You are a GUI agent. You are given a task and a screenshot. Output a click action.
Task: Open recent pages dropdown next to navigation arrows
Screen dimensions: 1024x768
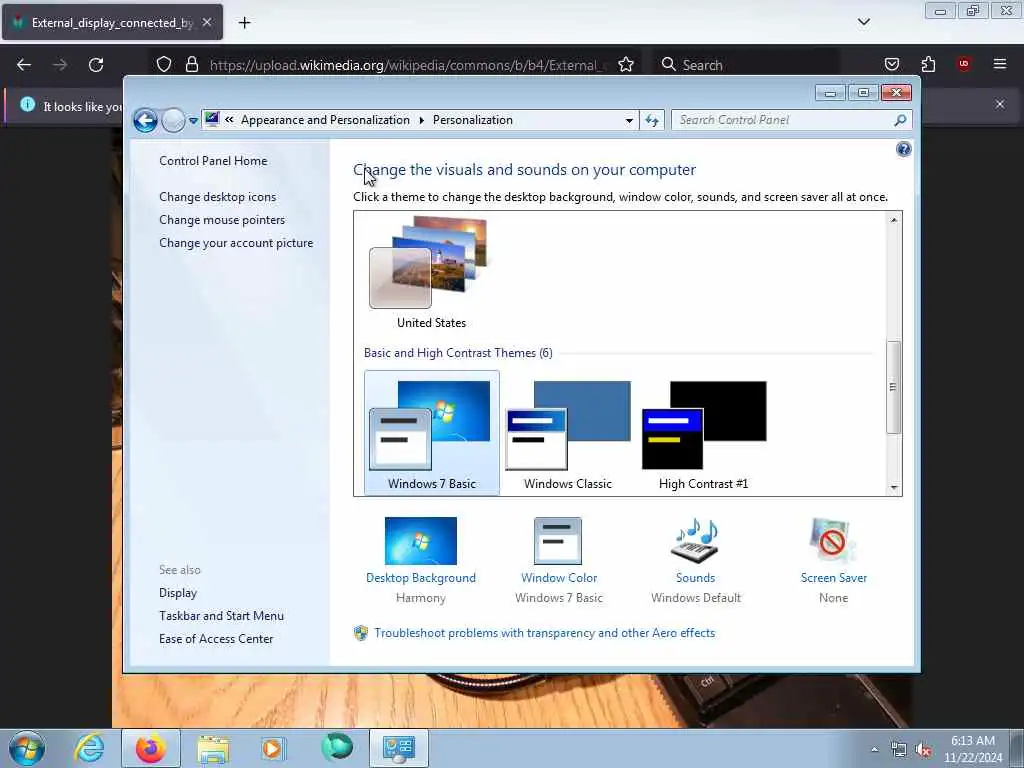tap(193, 121)
